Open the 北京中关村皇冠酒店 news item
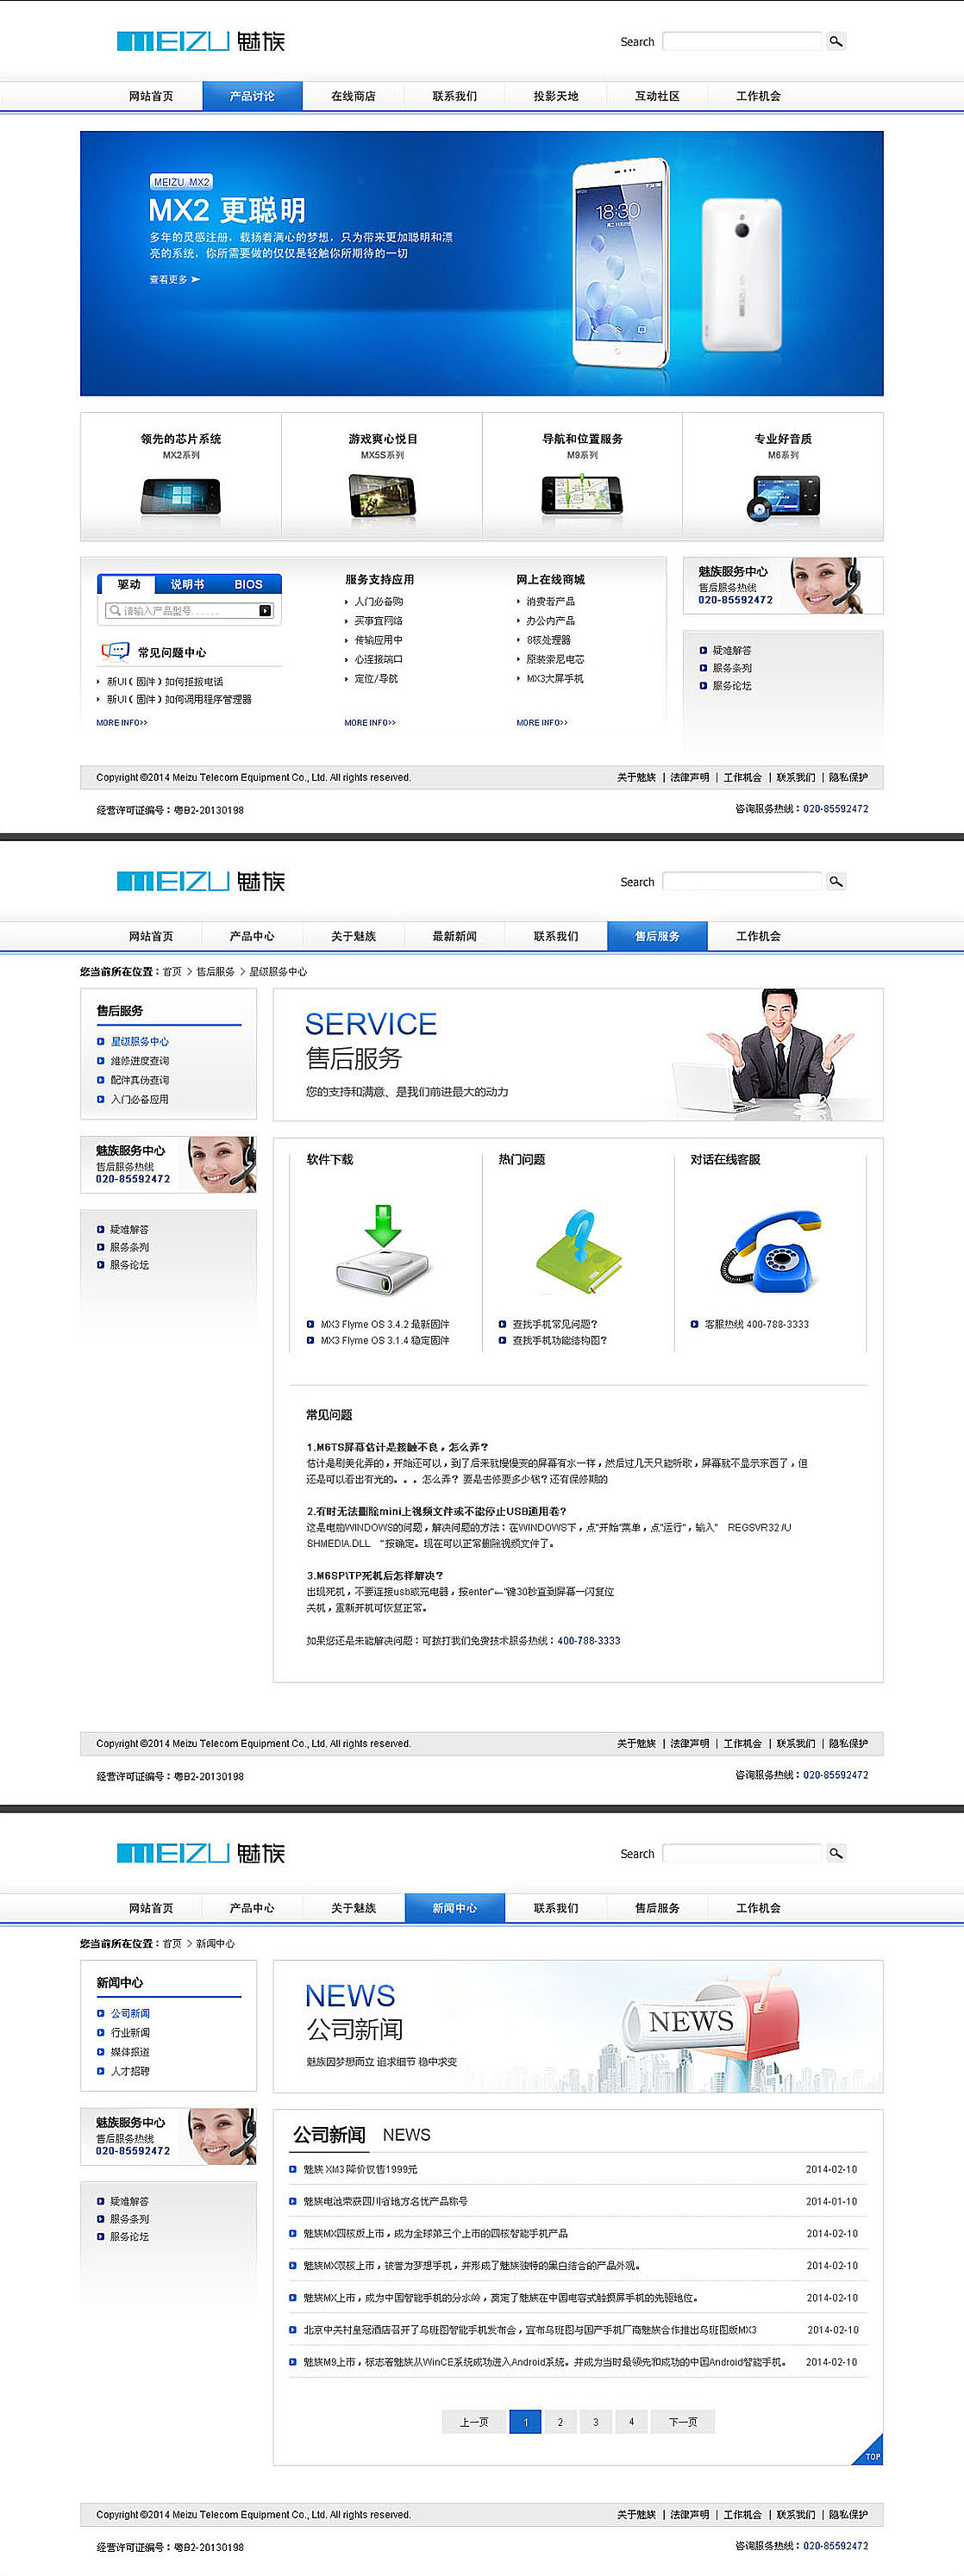 [x=530, y=2330]
